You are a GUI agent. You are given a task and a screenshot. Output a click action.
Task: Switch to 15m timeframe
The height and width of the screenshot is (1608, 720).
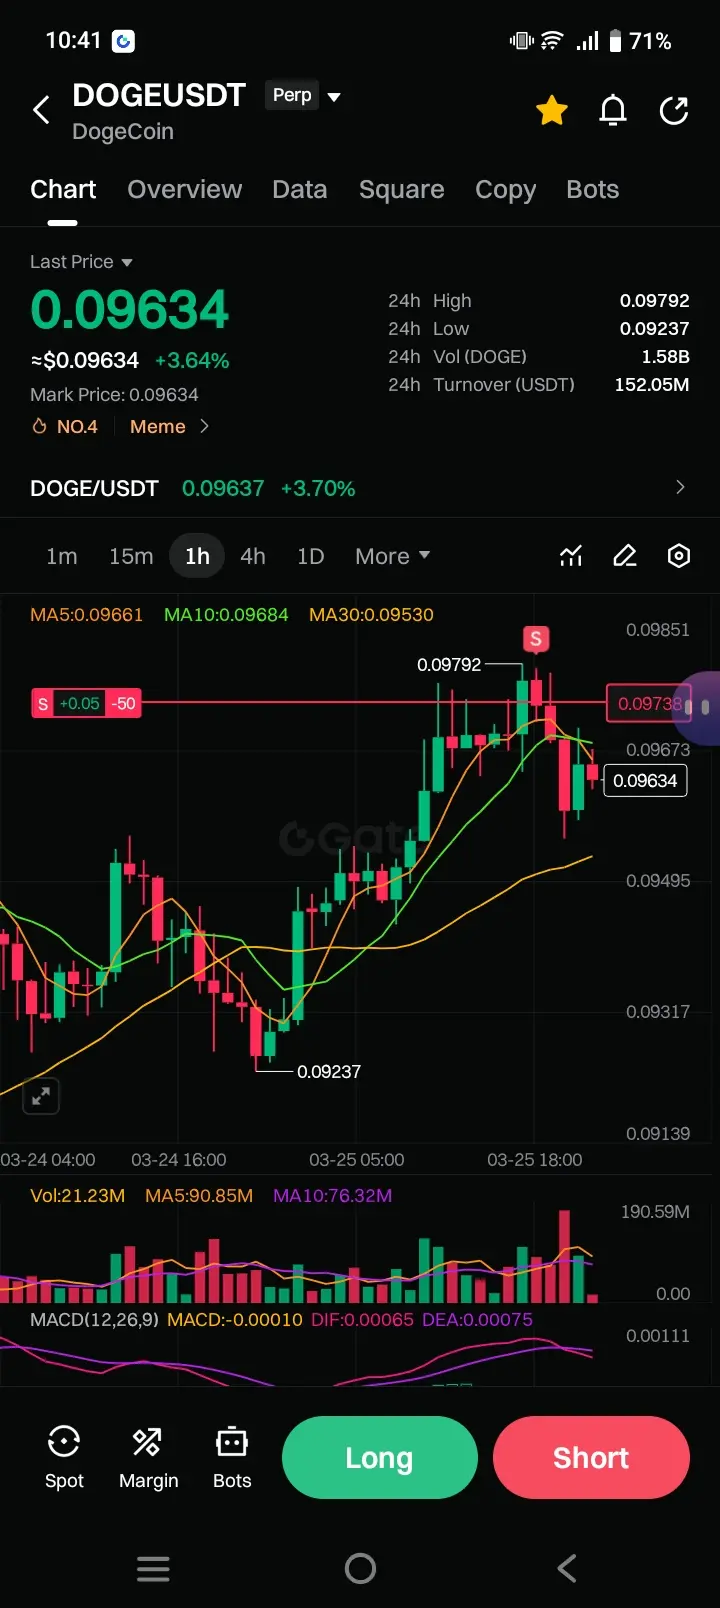pyautogui.click(x=131, y=556)
